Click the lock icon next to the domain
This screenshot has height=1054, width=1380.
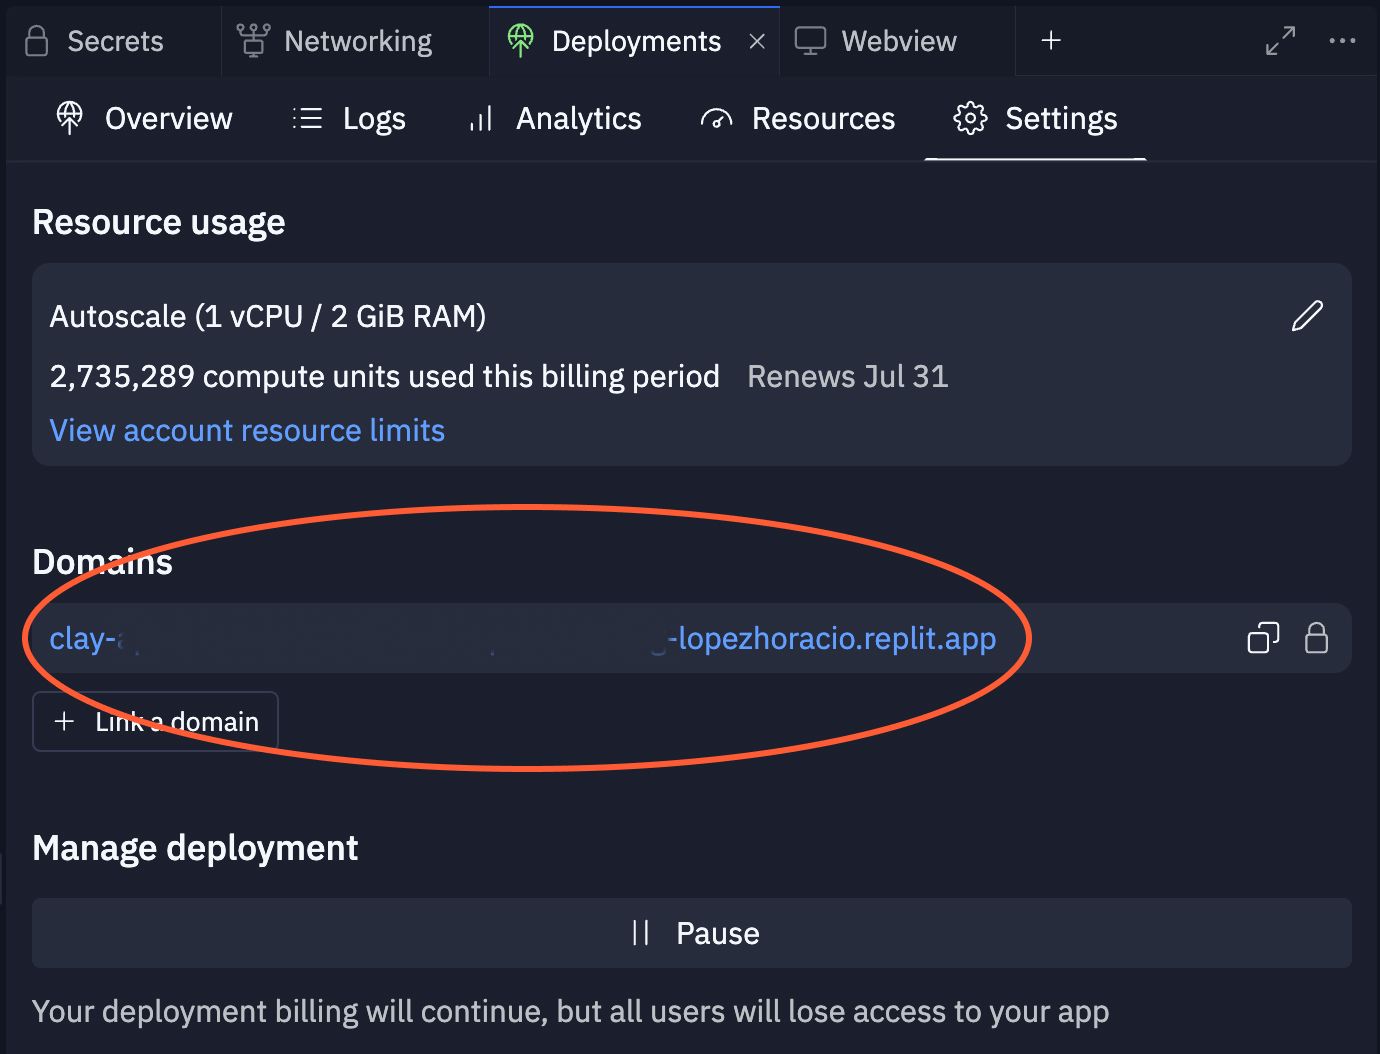[1316, 638]
